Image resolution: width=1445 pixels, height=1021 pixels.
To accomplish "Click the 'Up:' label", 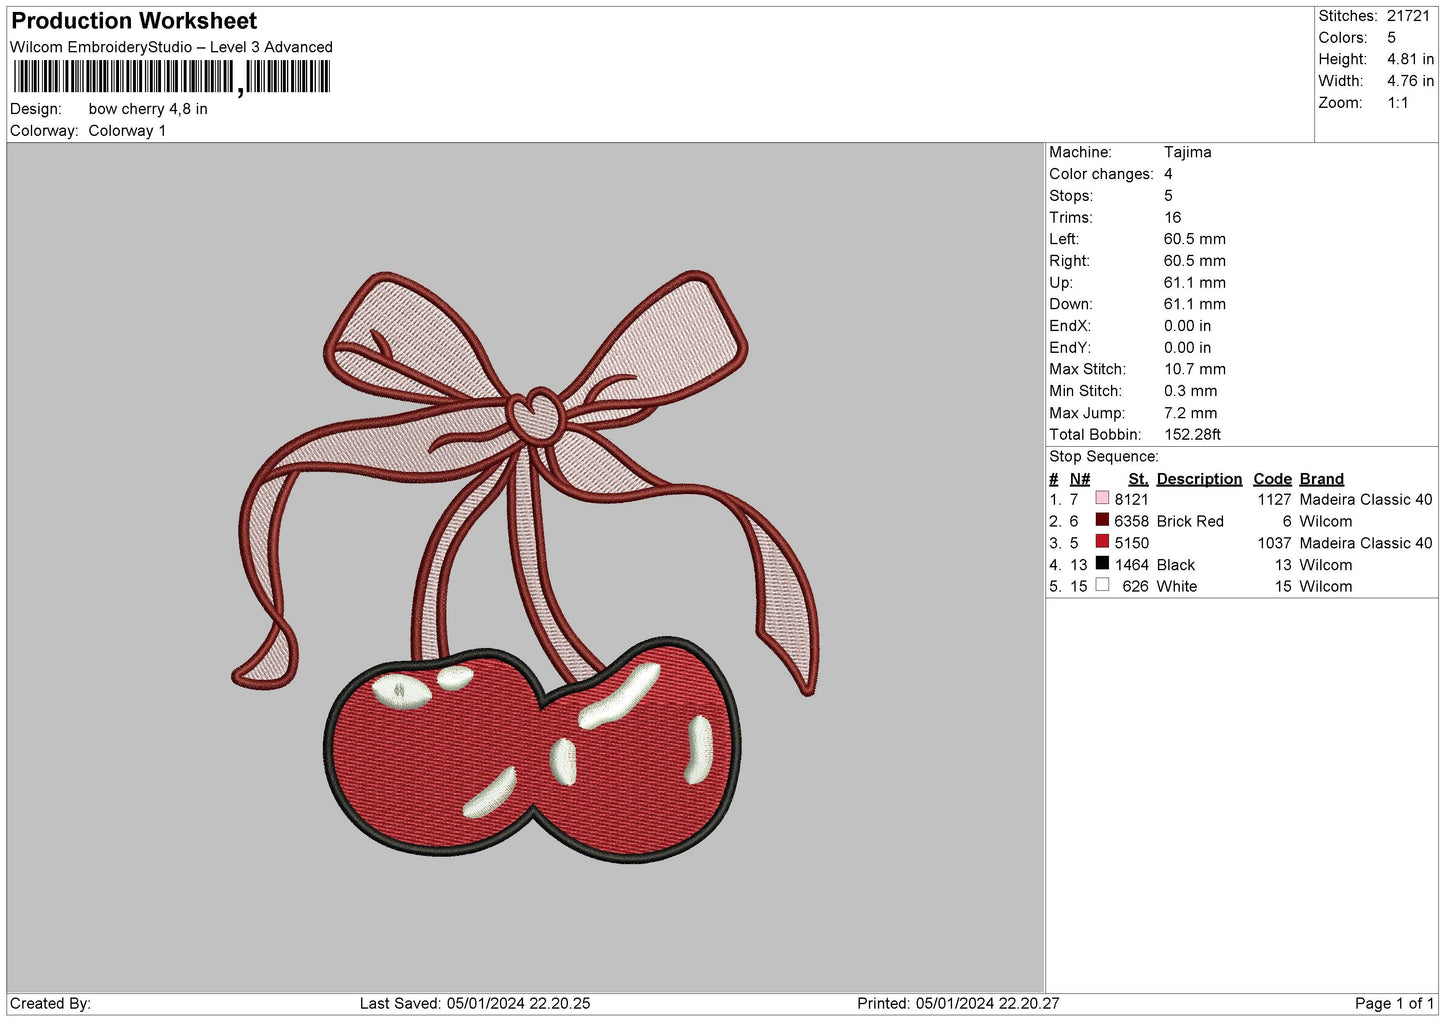I will coord(1061,283).
